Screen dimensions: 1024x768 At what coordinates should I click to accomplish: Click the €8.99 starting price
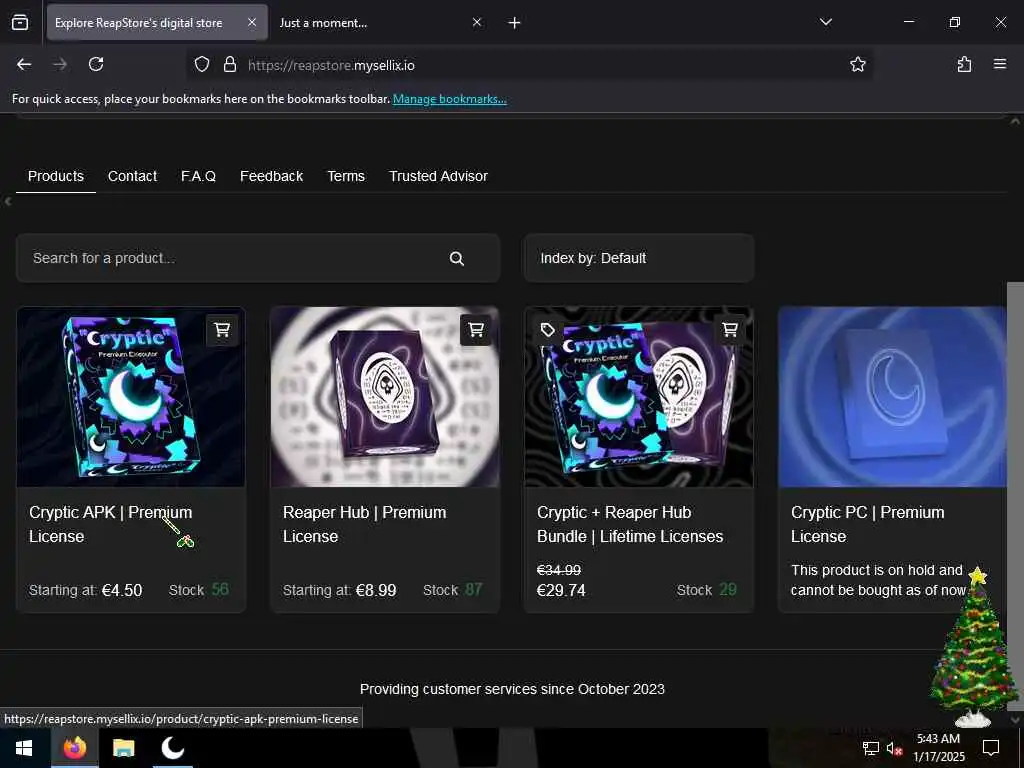[x=376, y=590]
